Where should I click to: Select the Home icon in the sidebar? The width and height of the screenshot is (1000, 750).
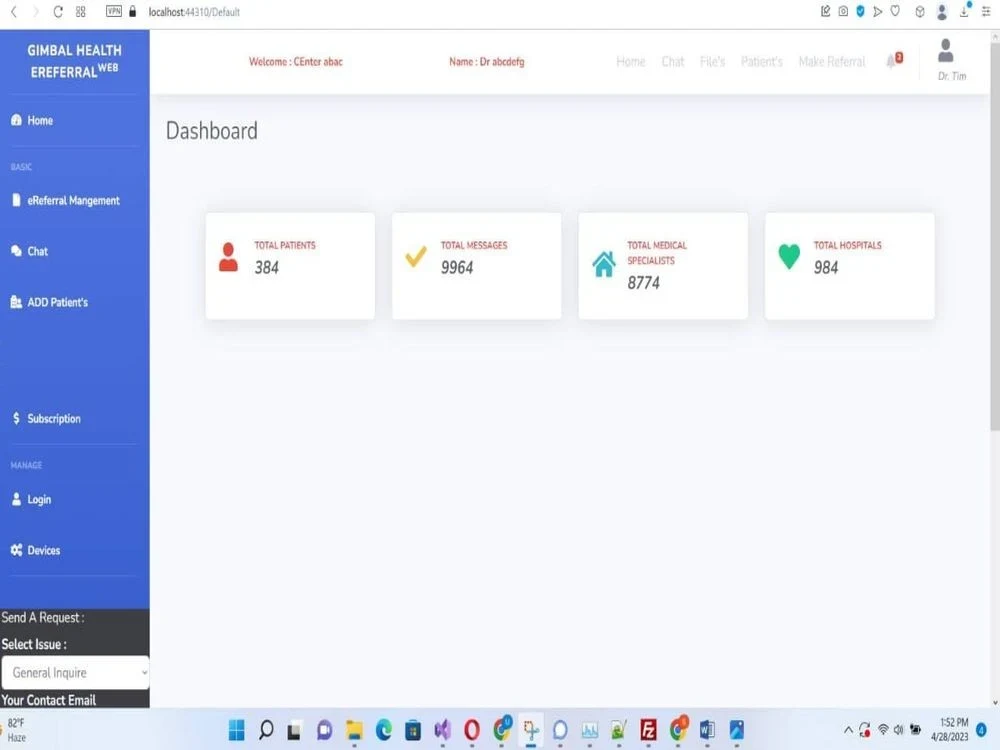(x=14, y=120)
